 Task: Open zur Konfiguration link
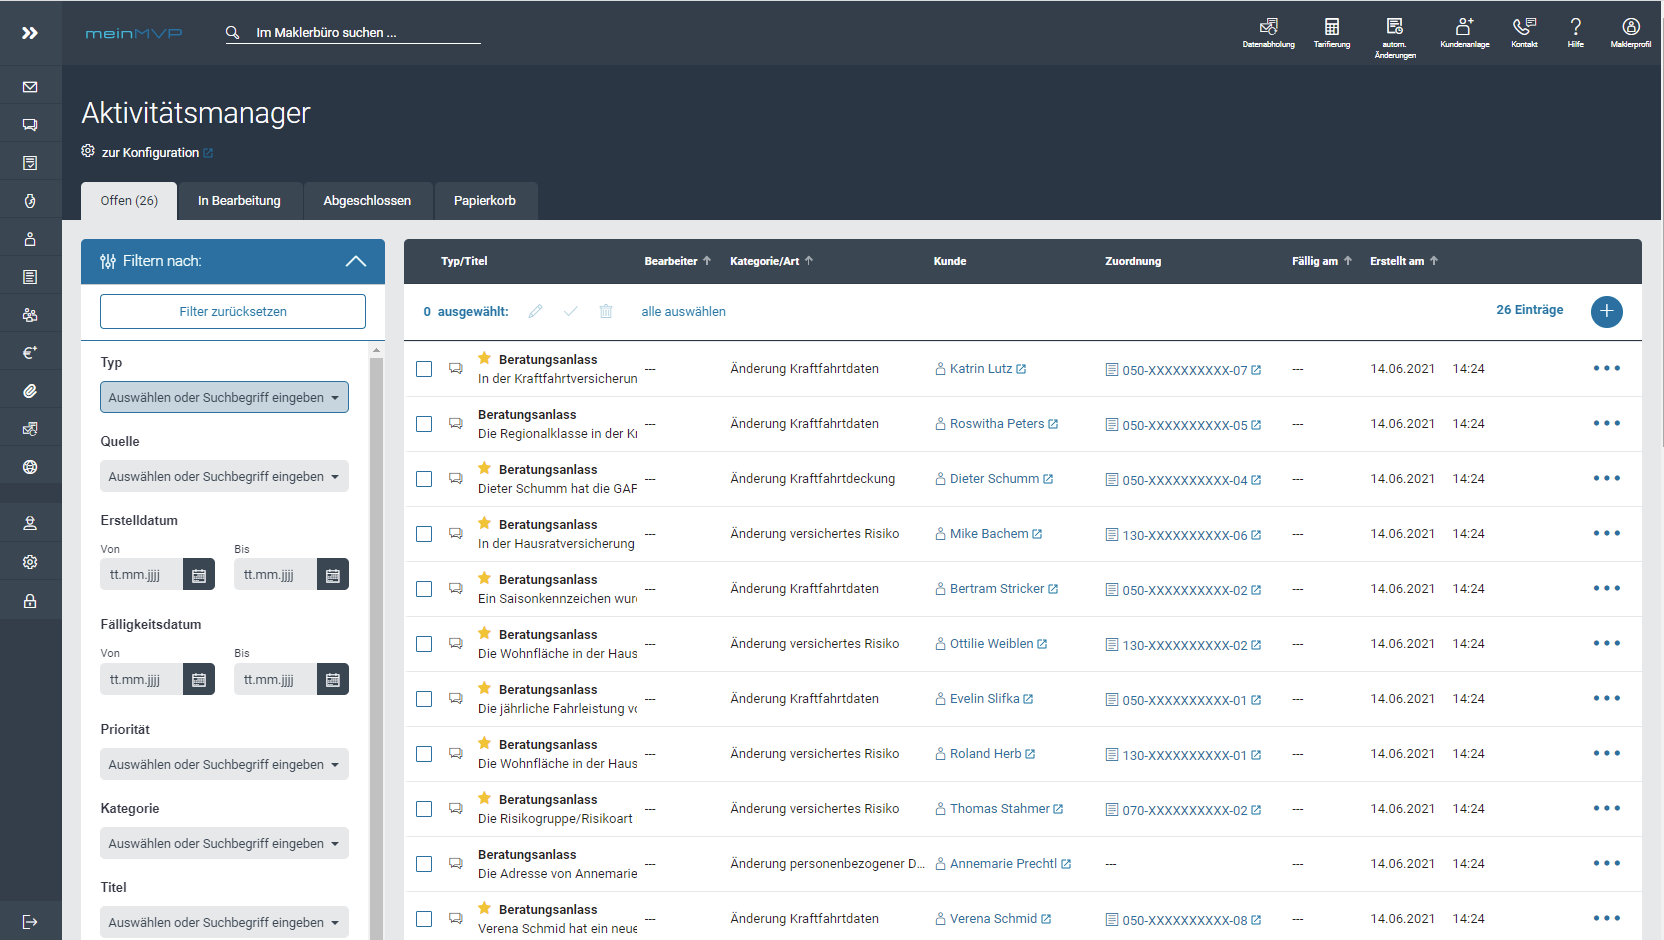pyautogui.click(x=150, y=152)
